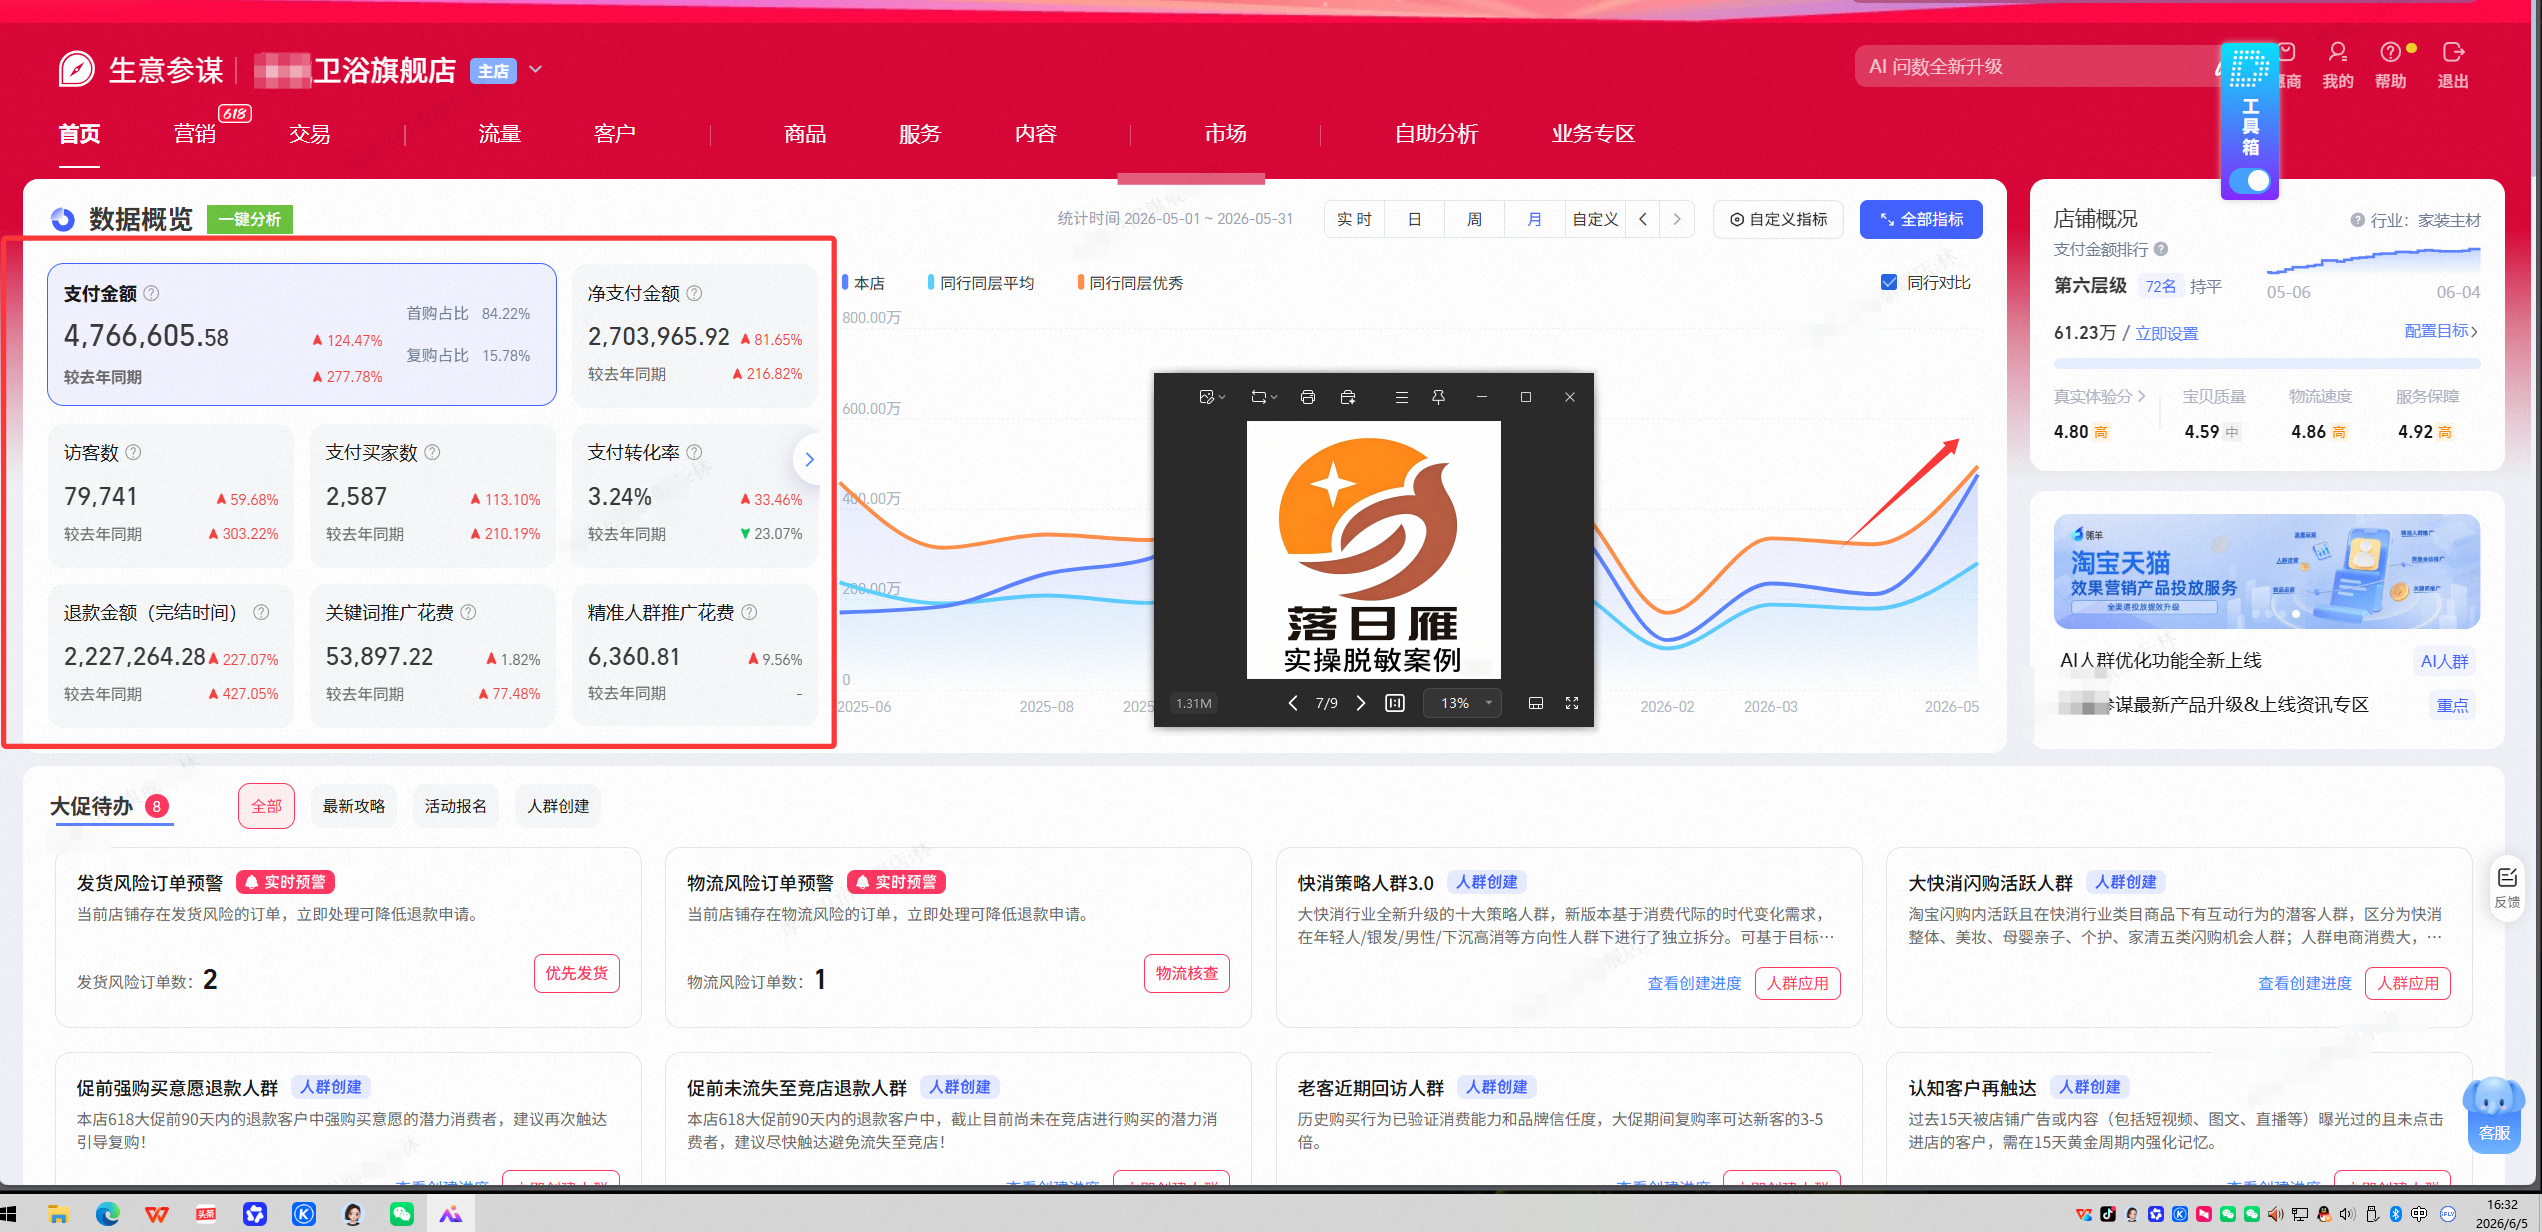Click the 立即设置 link
The height and width of the screenshot is (1232, 2542).
pos(2167,333)
